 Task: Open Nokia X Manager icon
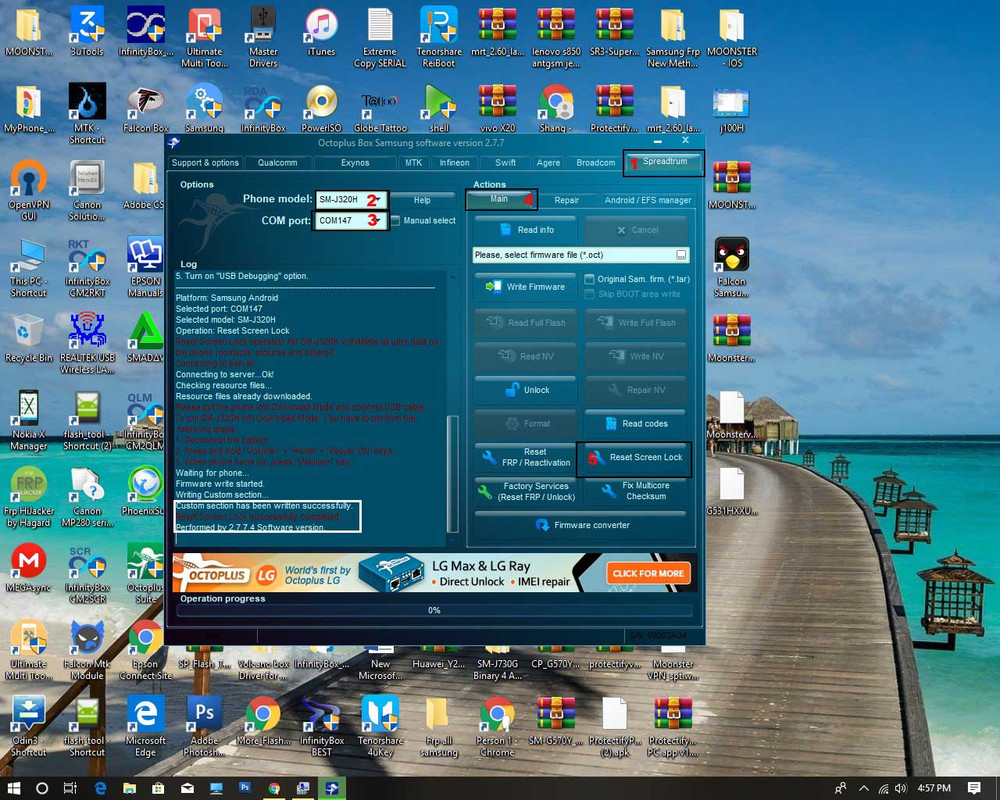pyautogui.click(x=28, y=420)
